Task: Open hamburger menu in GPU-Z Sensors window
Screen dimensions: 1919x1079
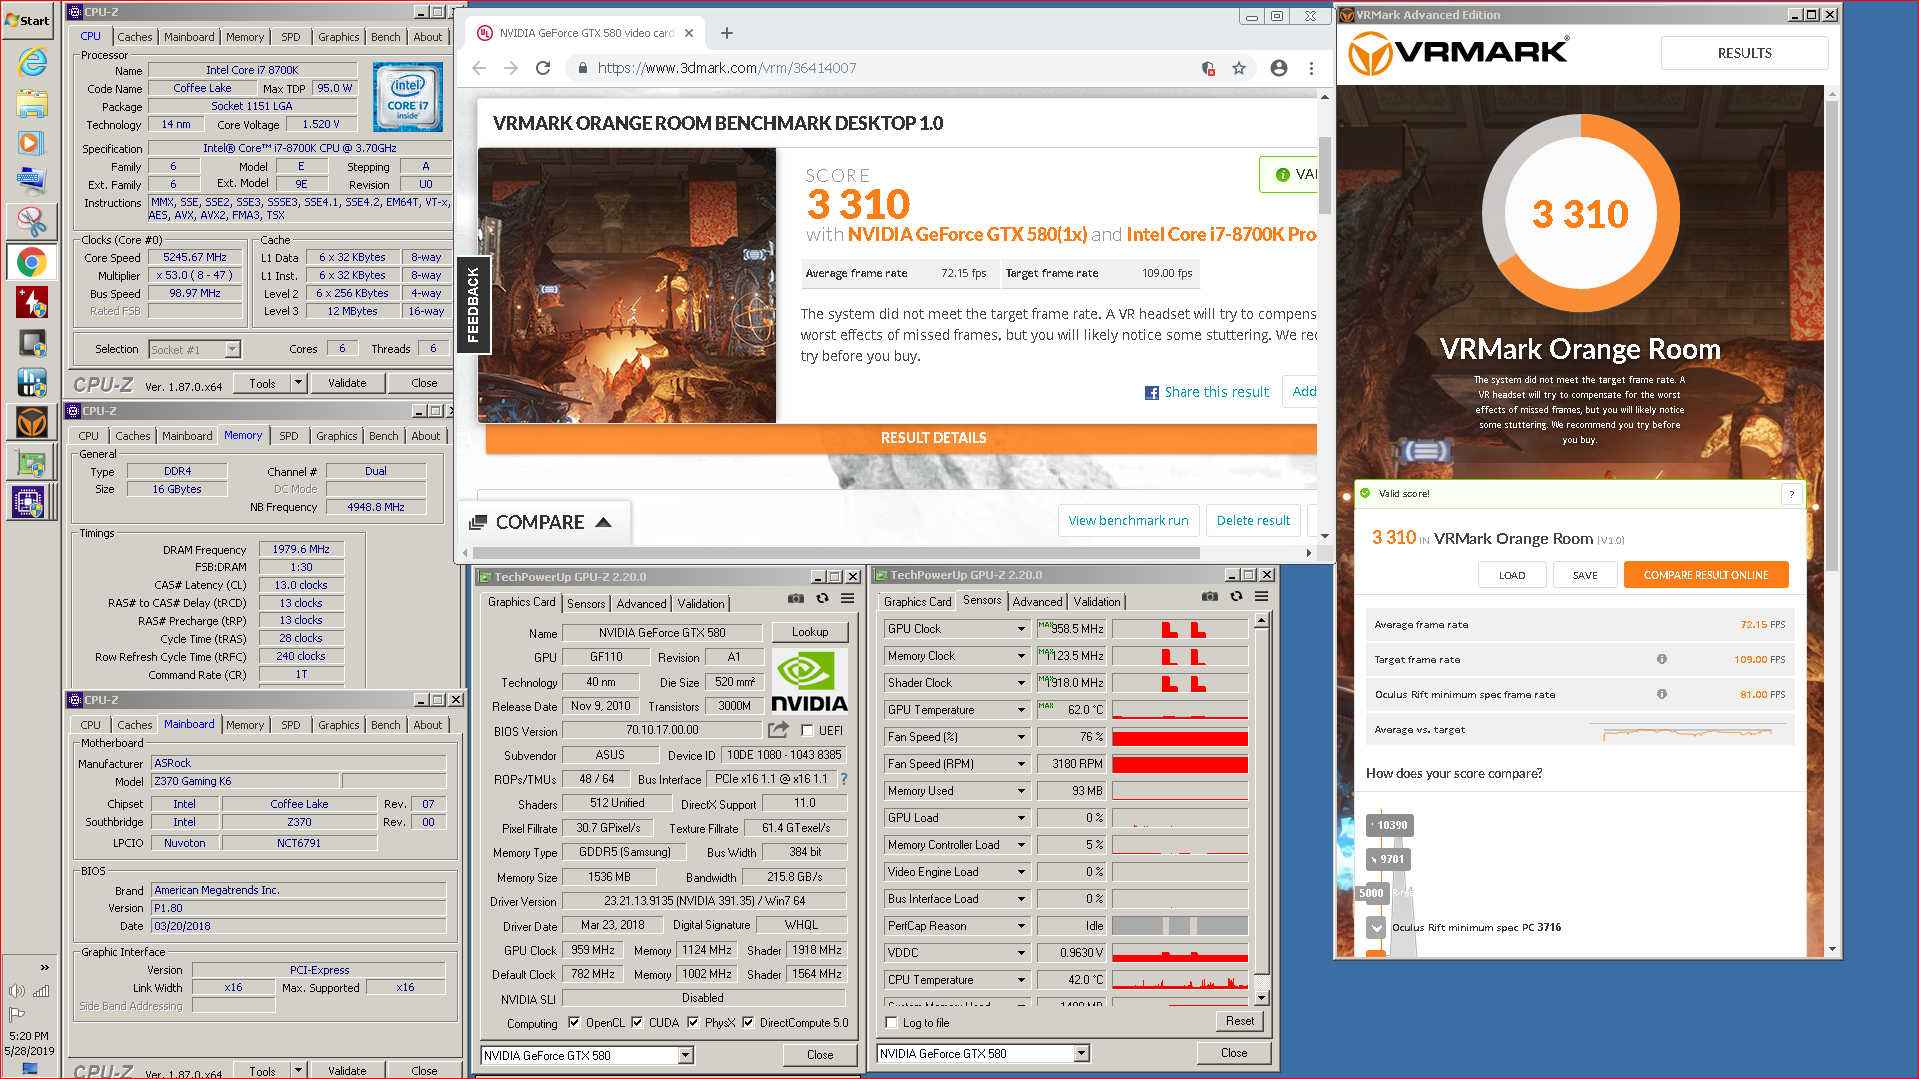Action: (x=1261, y=597)
